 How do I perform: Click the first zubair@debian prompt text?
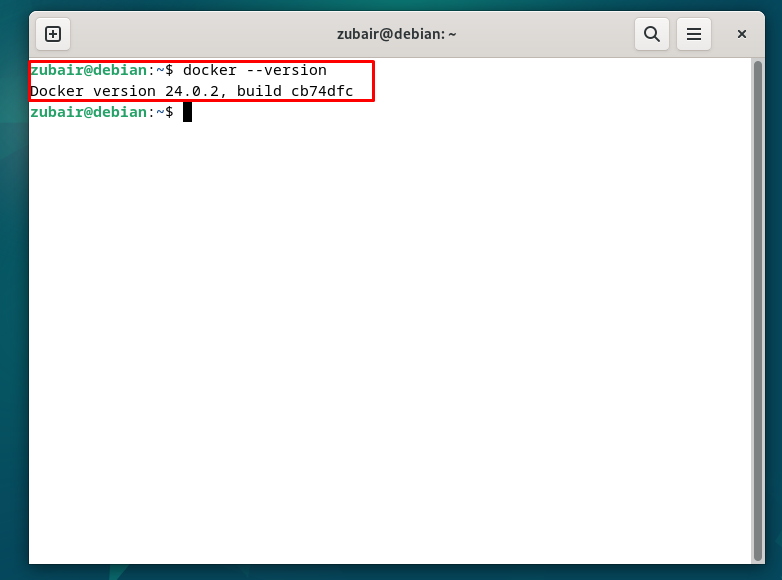[x=88, y=70]
